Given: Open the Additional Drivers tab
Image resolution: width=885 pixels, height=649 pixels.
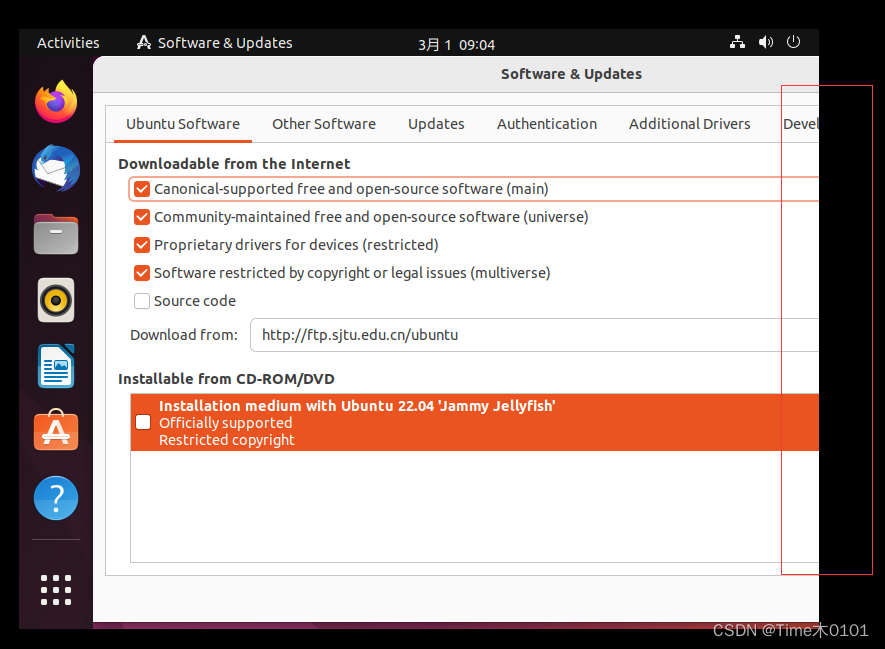Looking at the screenshot, I should pos(690,124).
